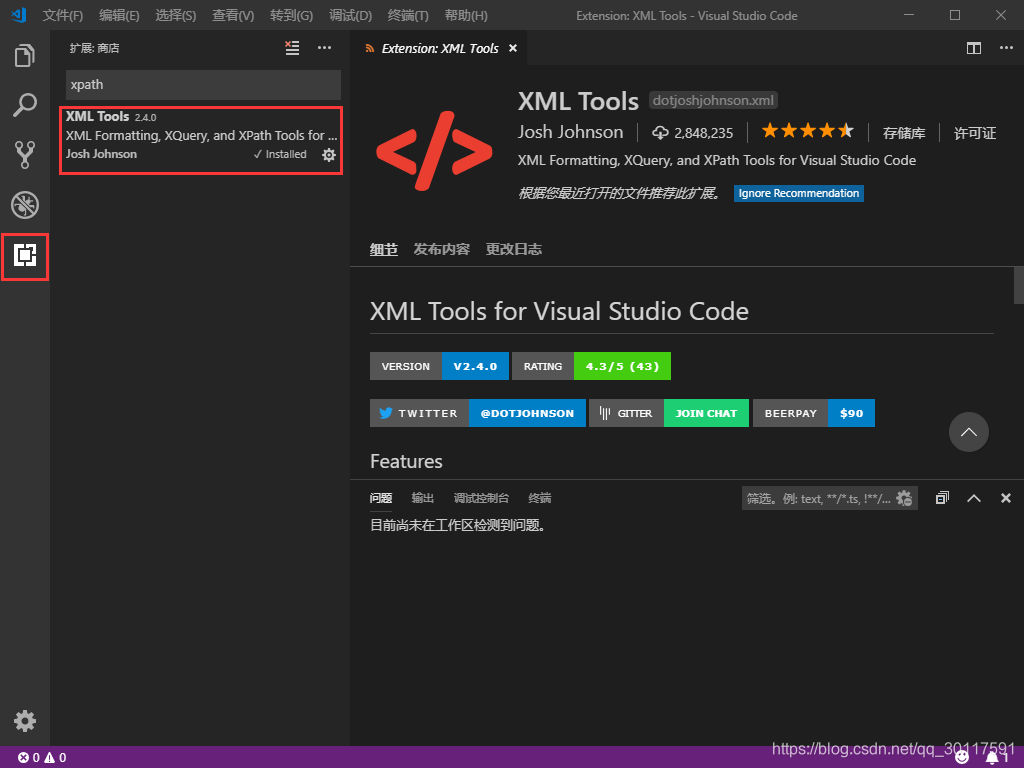Open the 许可证 license link

coord(975,133)
